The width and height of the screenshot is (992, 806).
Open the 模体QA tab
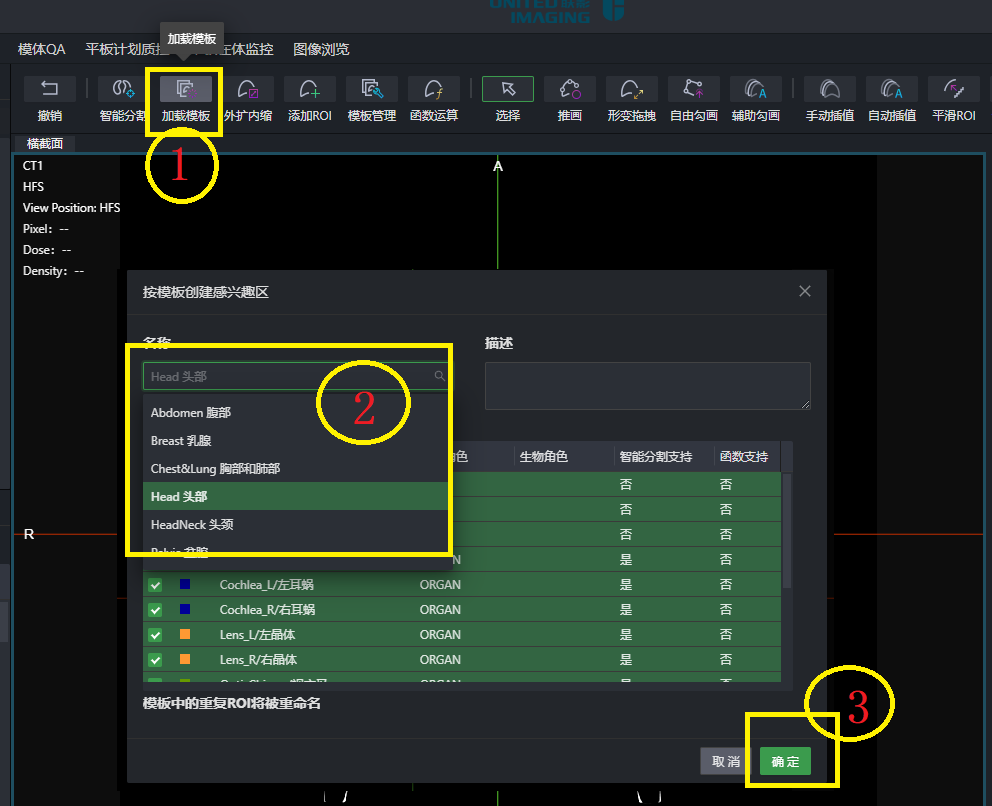42,49
